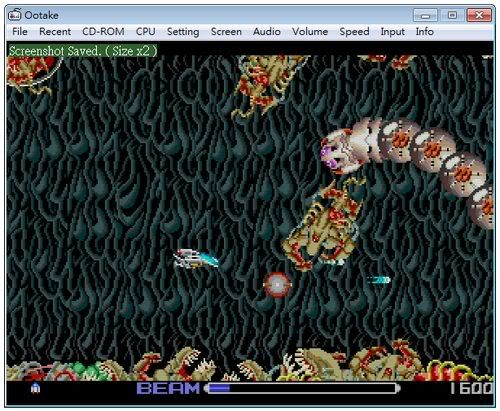This screenshot has width=500, height=411.
Task: Open the Info menu
Action: tap(425, 32)
